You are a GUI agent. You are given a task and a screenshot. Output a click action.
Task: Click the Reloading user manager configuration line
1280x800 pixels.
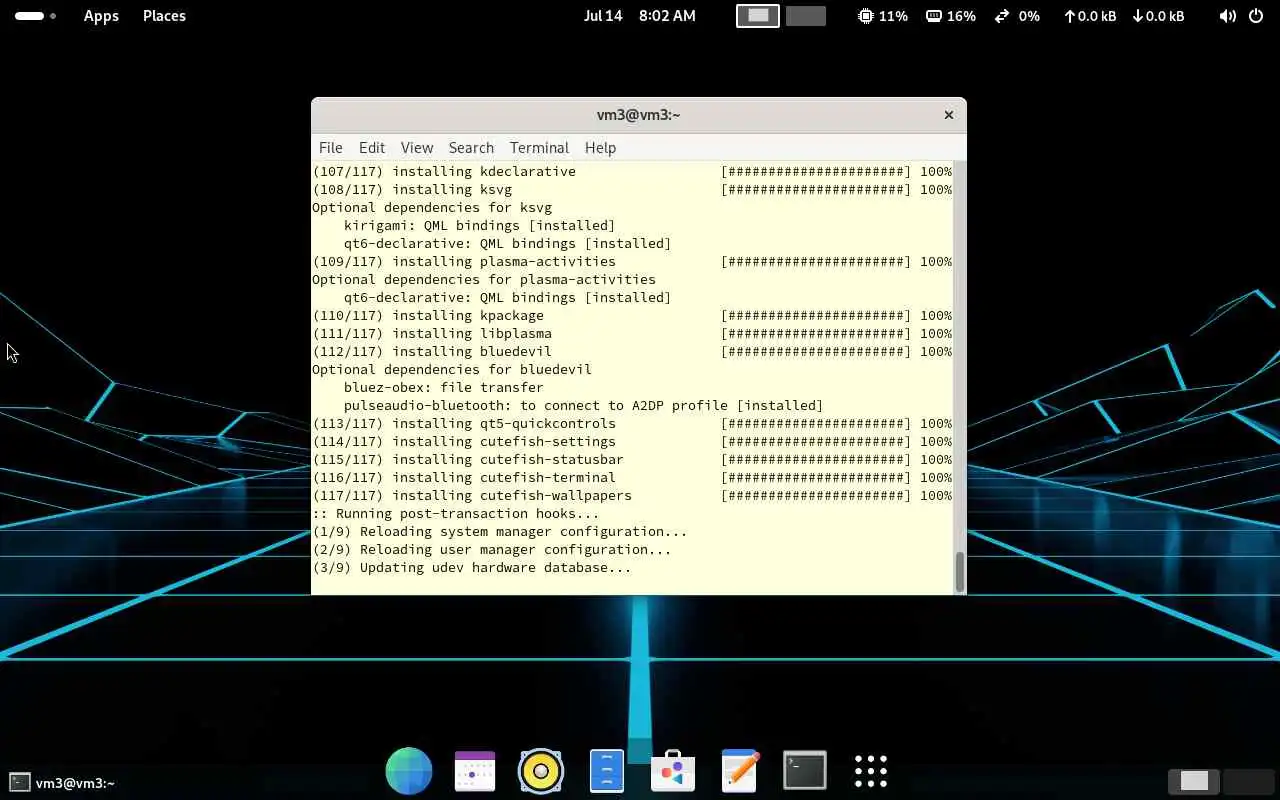point(492,549)
